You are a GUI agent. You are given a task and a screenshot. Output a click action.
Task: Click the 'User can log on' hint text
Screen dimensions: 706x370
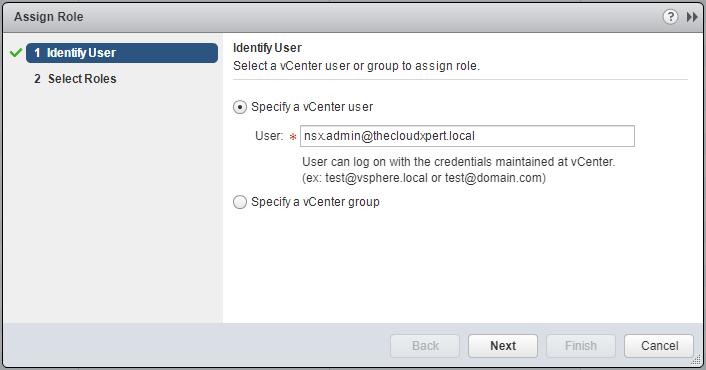tap(458, 162)
